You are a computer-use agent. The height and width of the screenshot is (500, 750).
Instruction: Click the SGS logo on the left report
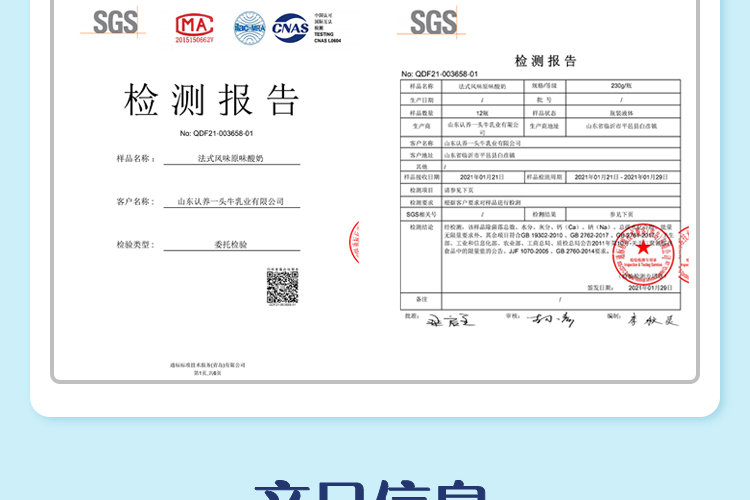[114, 22]
